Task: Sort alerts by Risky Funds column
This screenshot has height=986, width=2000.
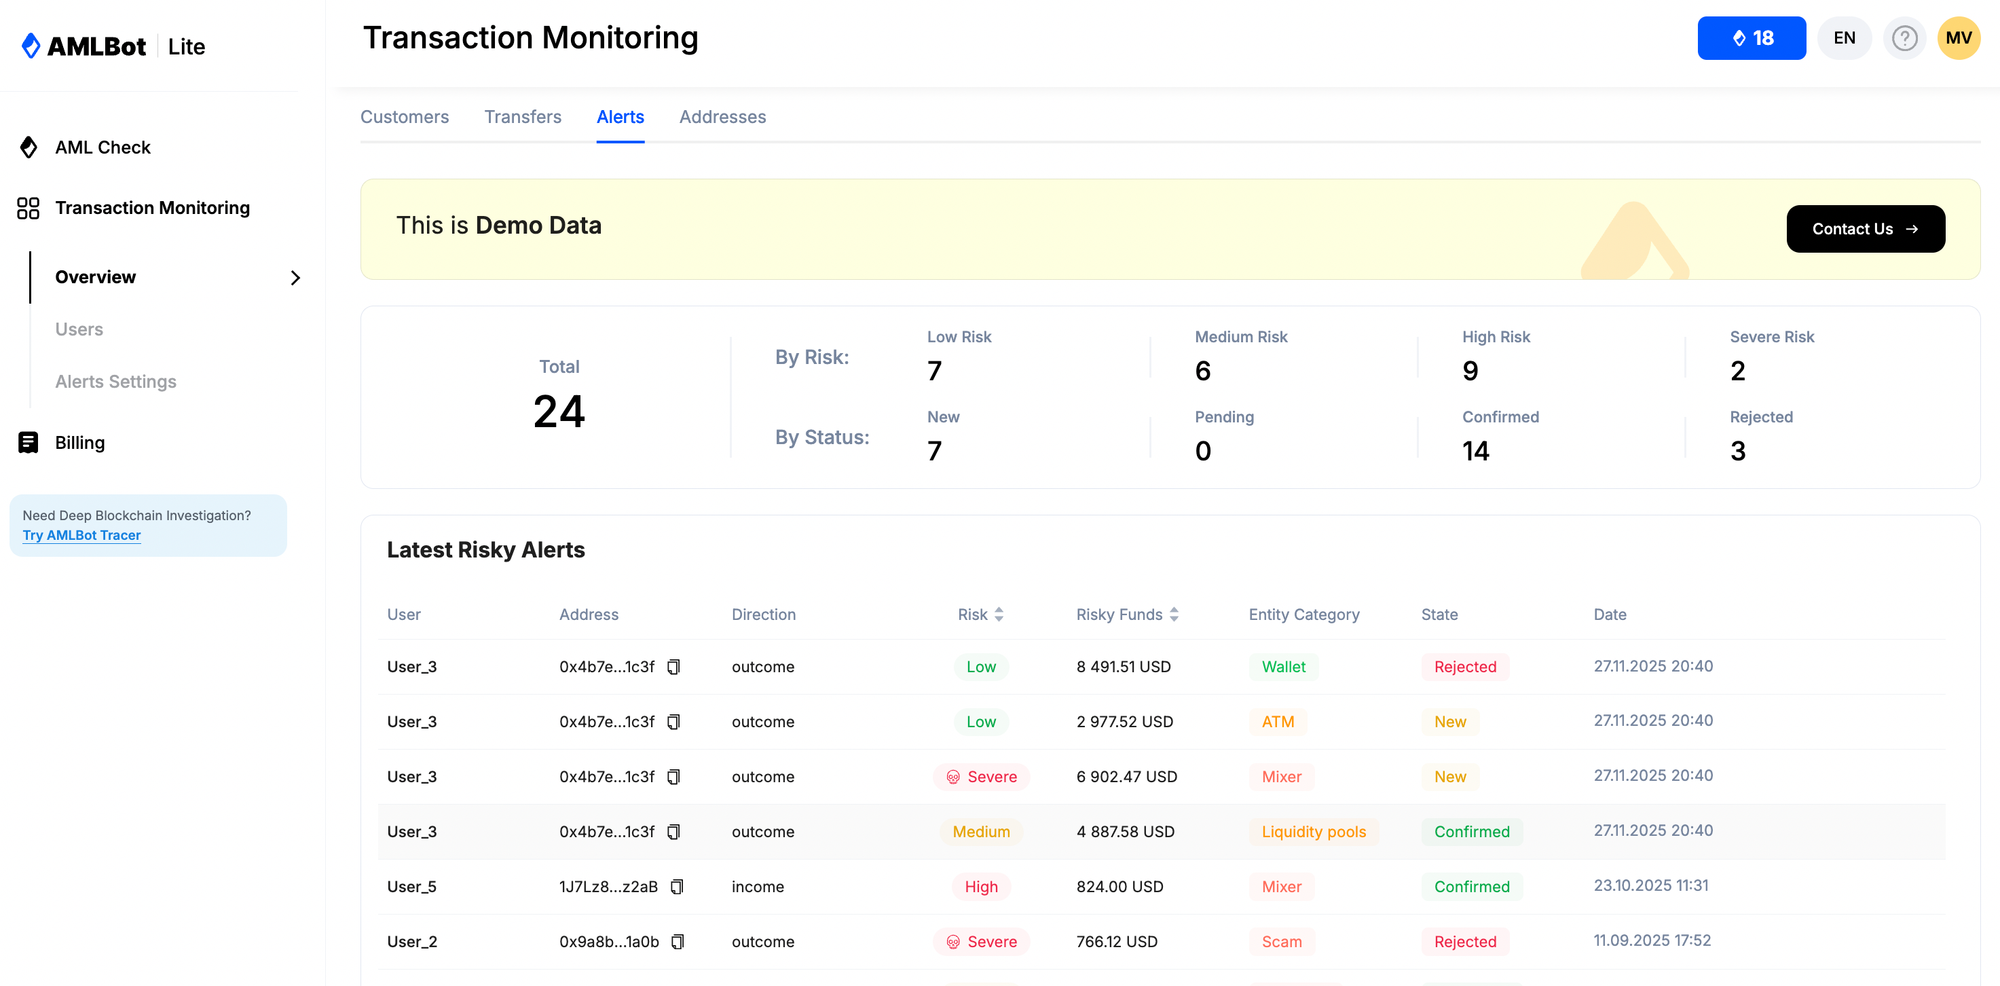Action: (x=1174, y=615)
